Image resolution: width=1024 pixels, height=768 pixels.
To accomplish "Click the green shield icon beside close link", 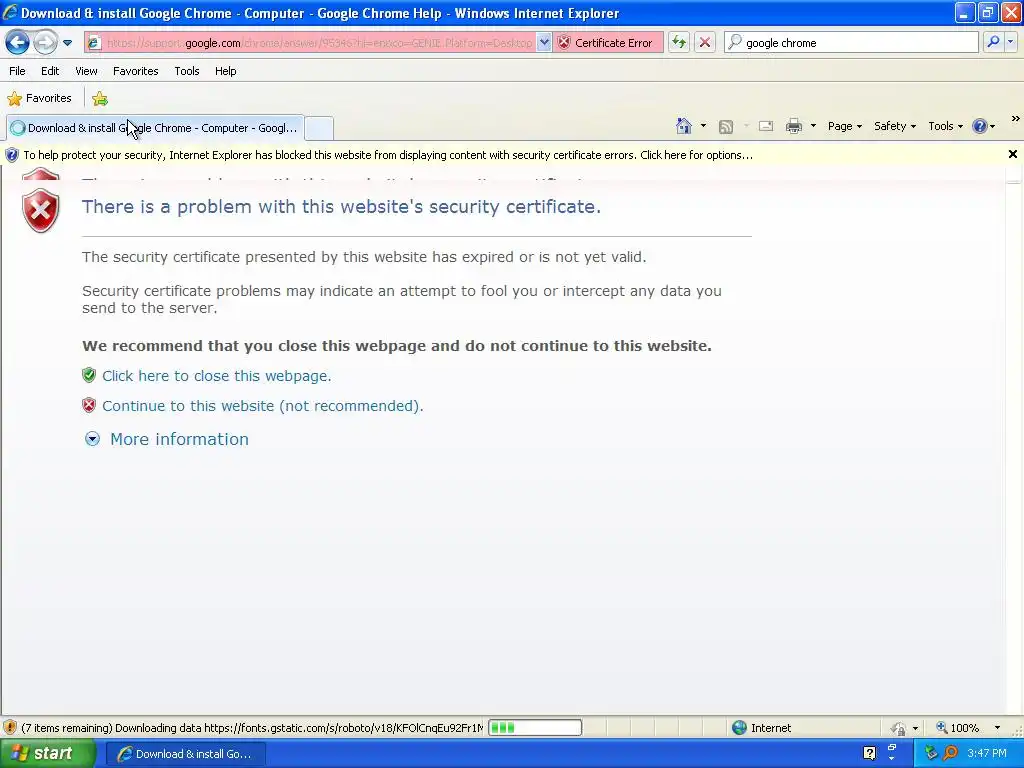I will pos(89,375).
